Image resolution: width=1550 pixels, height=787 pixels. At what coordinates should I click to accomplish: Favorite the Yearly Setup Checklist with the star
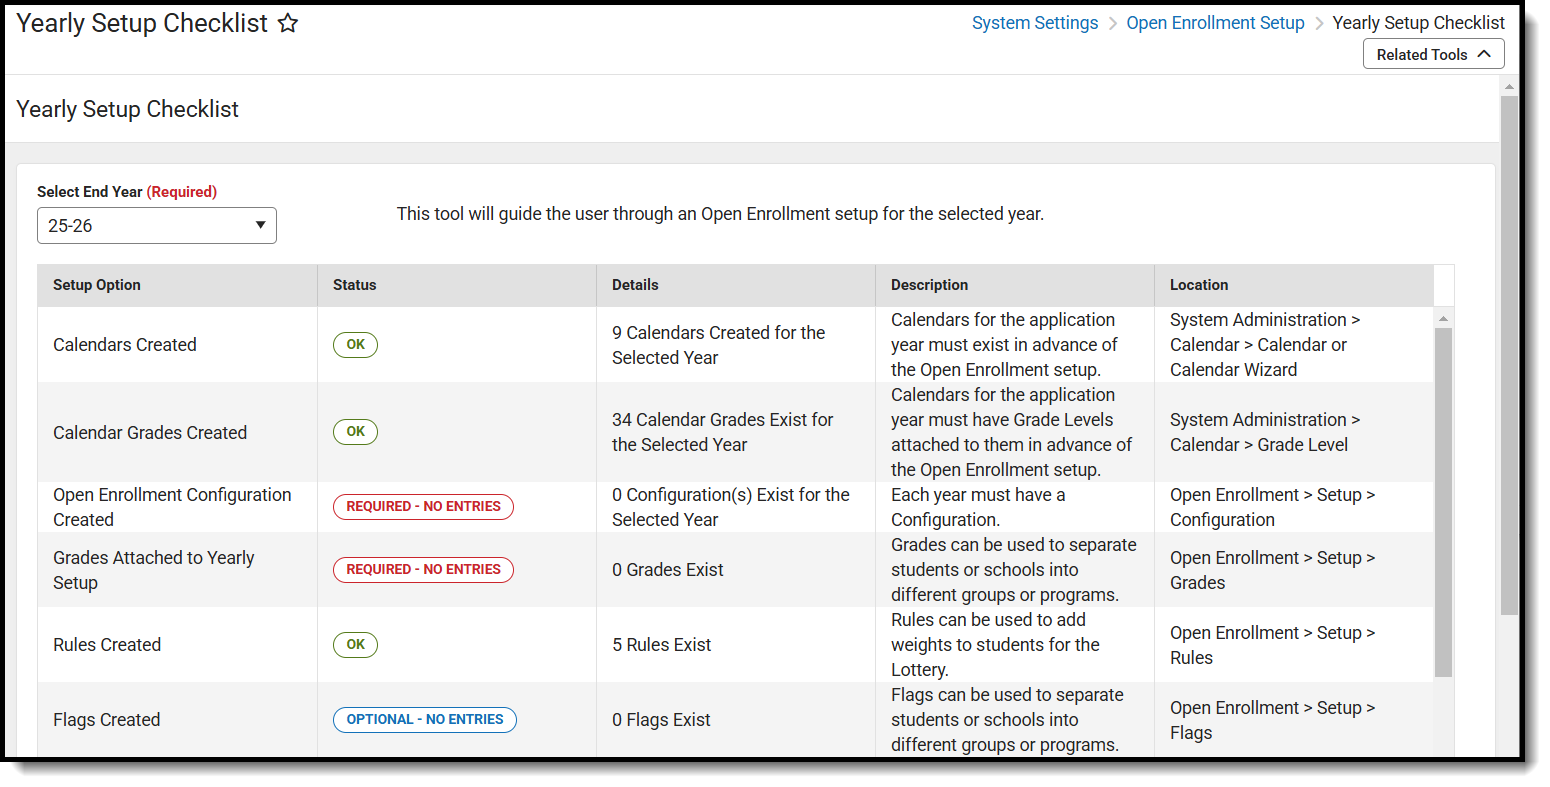pos(288,23)
